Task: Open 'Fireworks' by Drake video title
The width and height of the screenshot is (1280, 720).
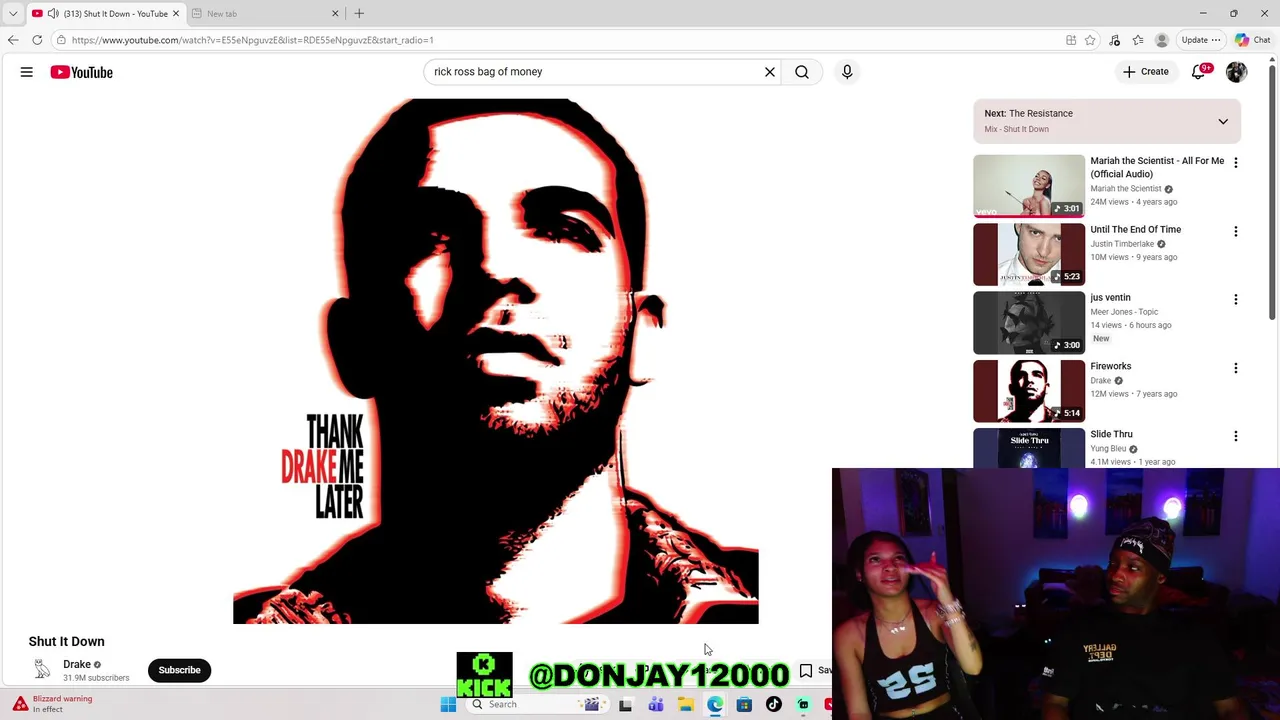Action: point(1110,366)
